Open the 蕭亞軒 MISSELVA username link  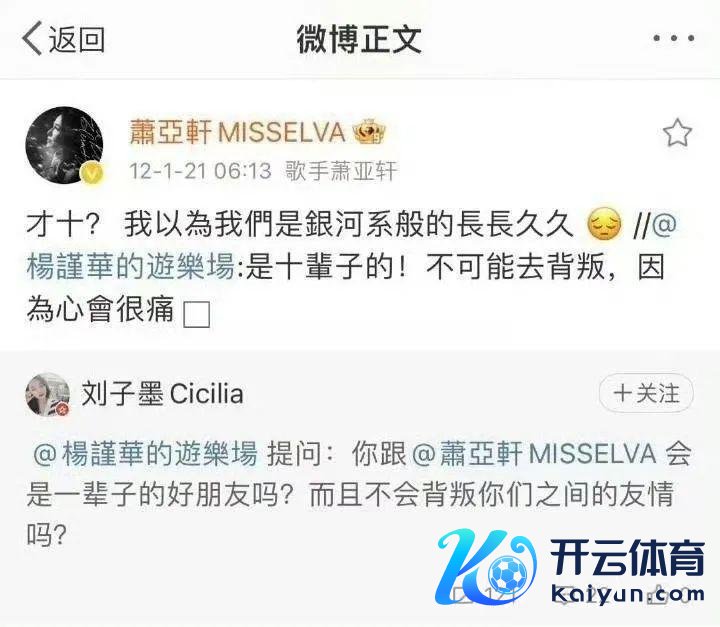237,132
